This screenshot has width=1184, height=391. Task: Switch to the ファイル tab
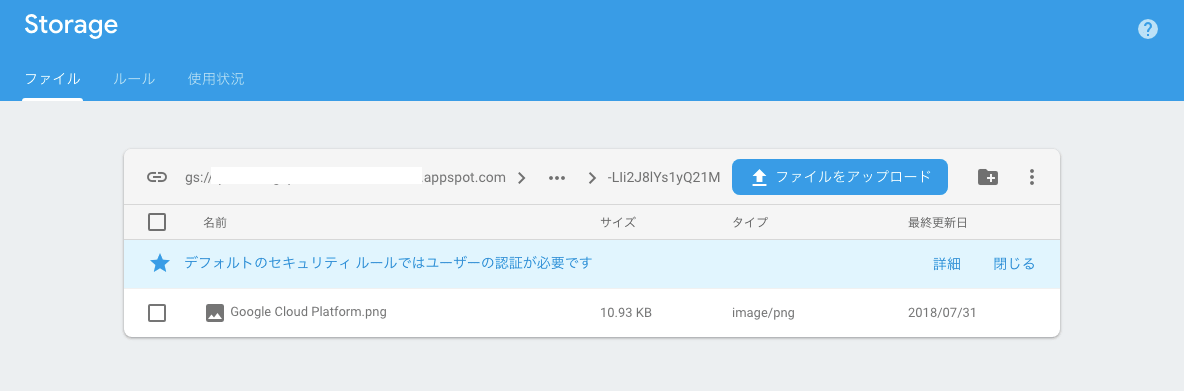tap(52, 79)
